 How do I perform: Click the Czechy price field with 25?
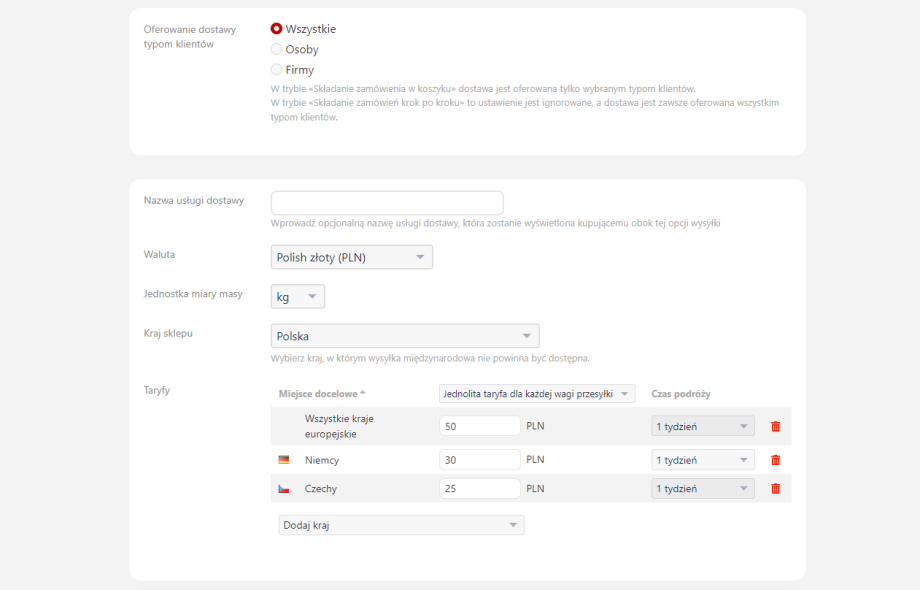[x=479, y=489]
